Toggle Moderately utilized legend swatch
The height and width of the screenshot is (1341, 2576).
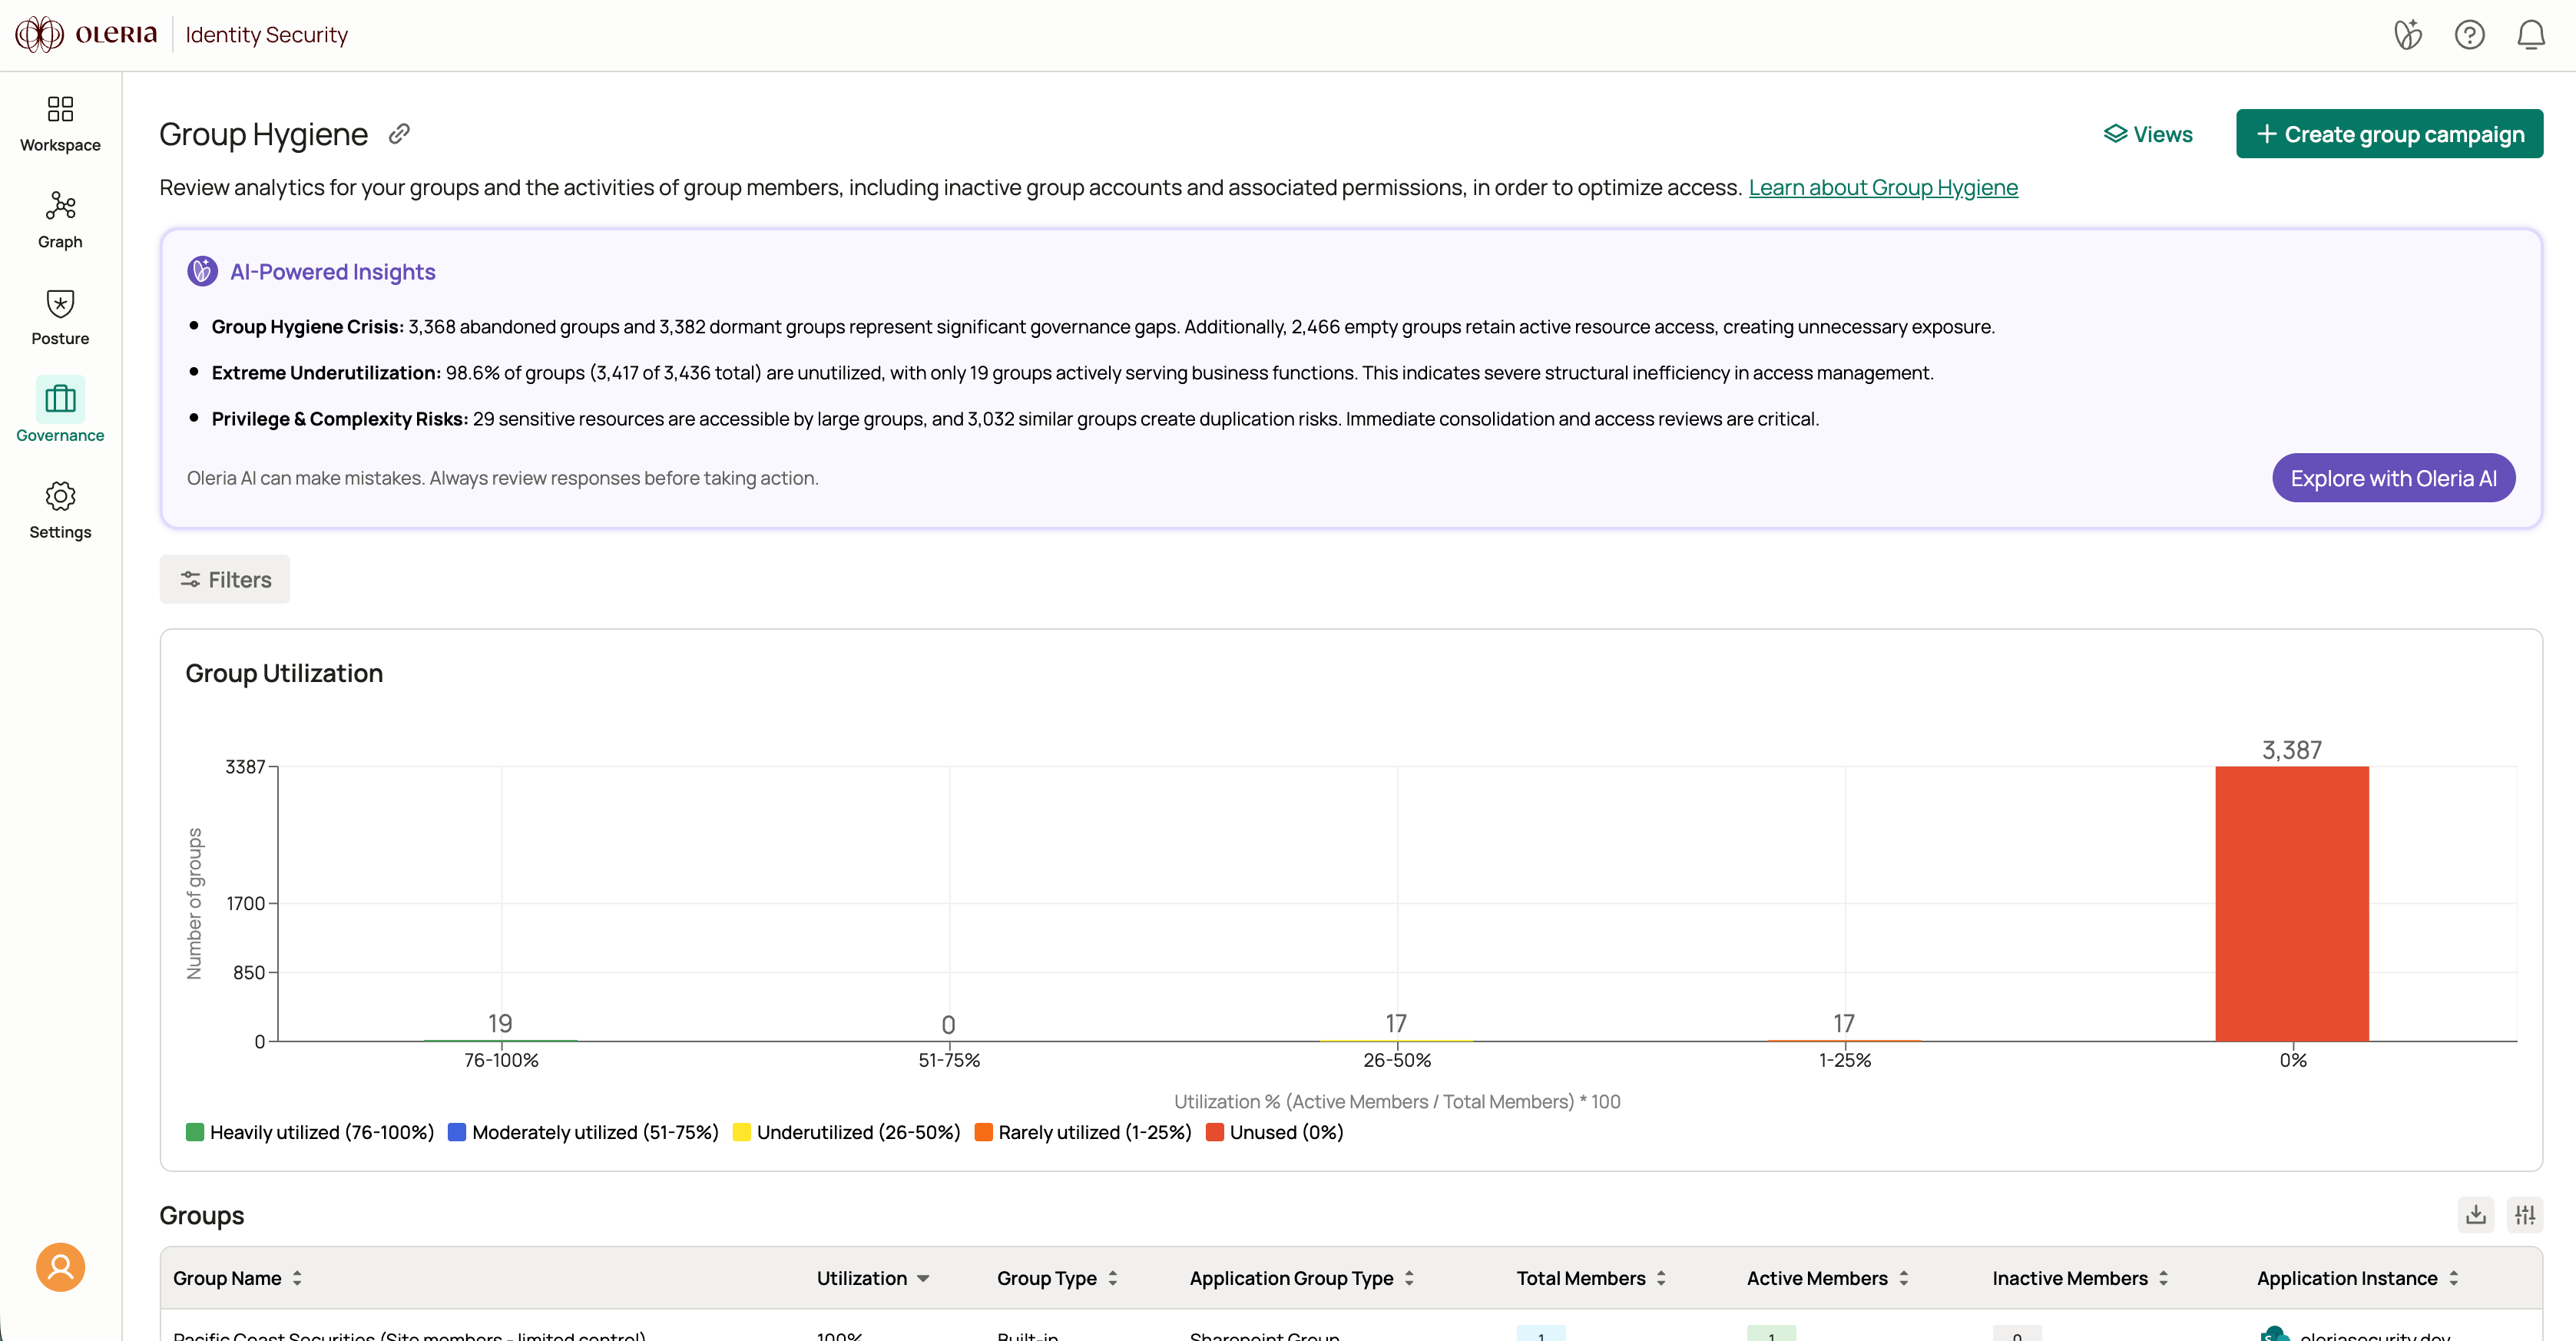click(456, 1132)
